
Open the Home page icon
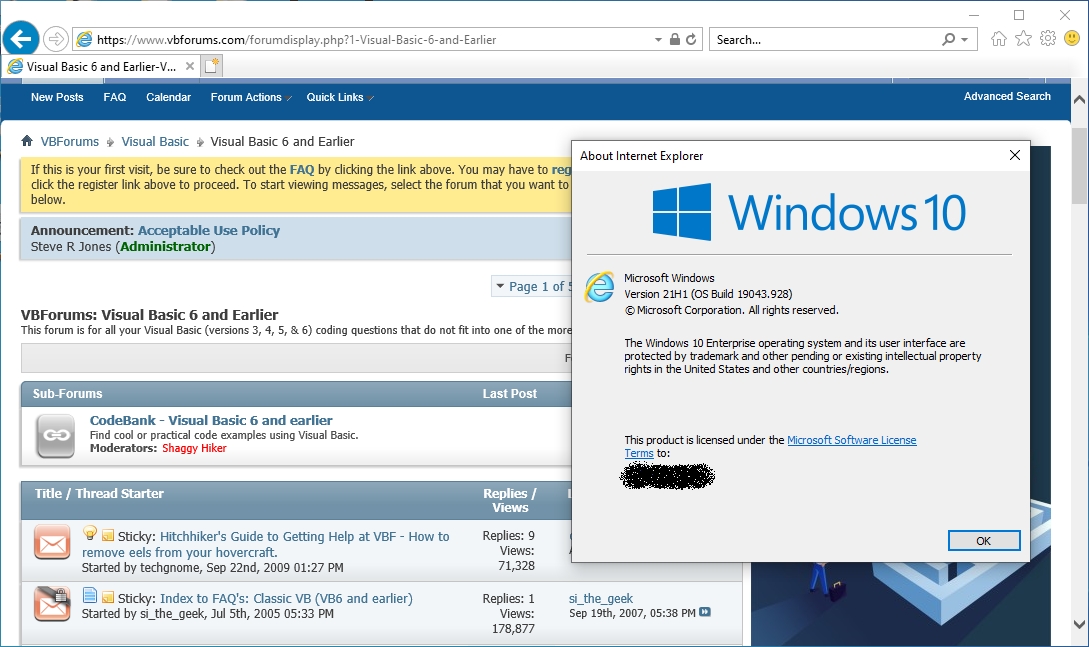tap(998, 38)
